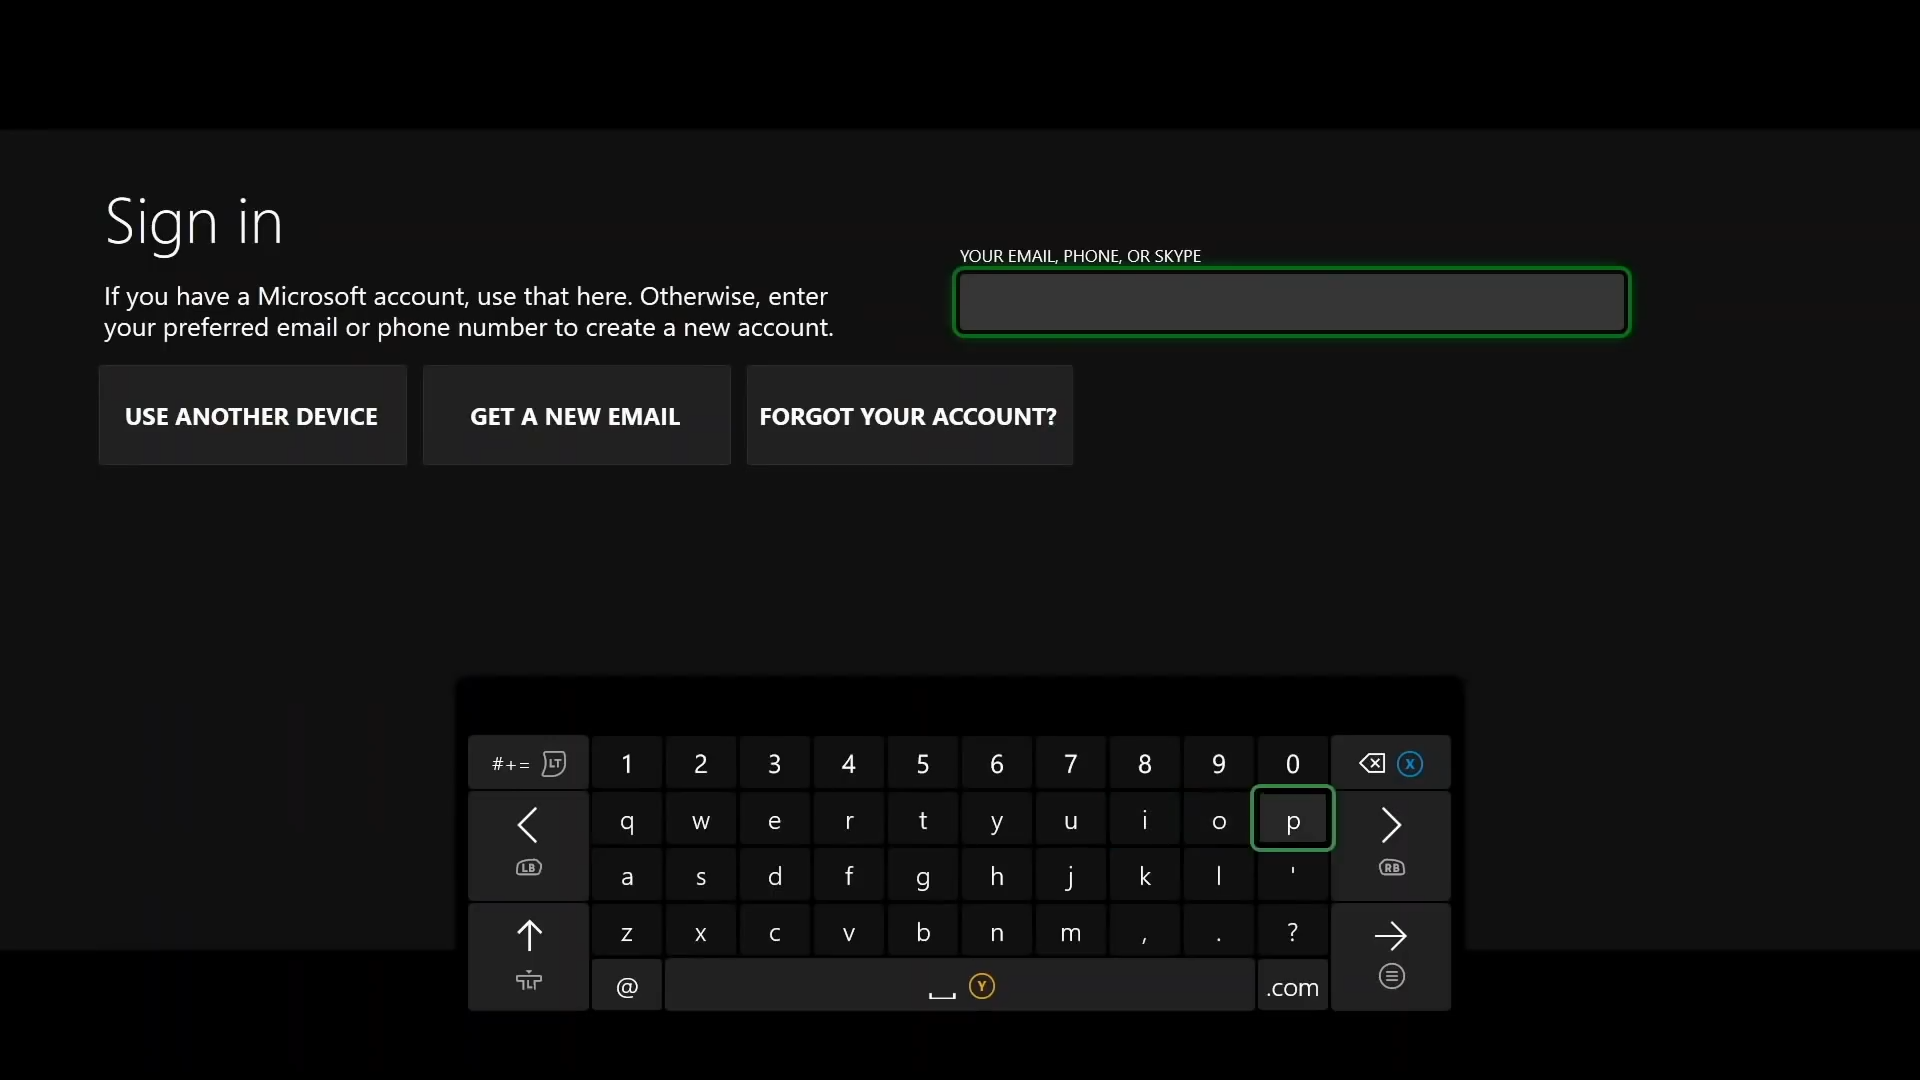1920x1080 pixels.
Task: Tap the number 8 key
Action: [1145, 764]
